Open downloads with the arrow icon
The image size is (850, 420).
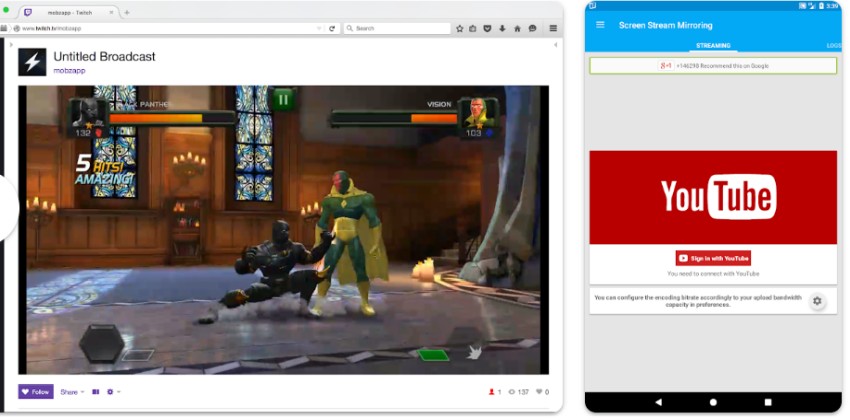pyautogui.click(x=503, y=28)
